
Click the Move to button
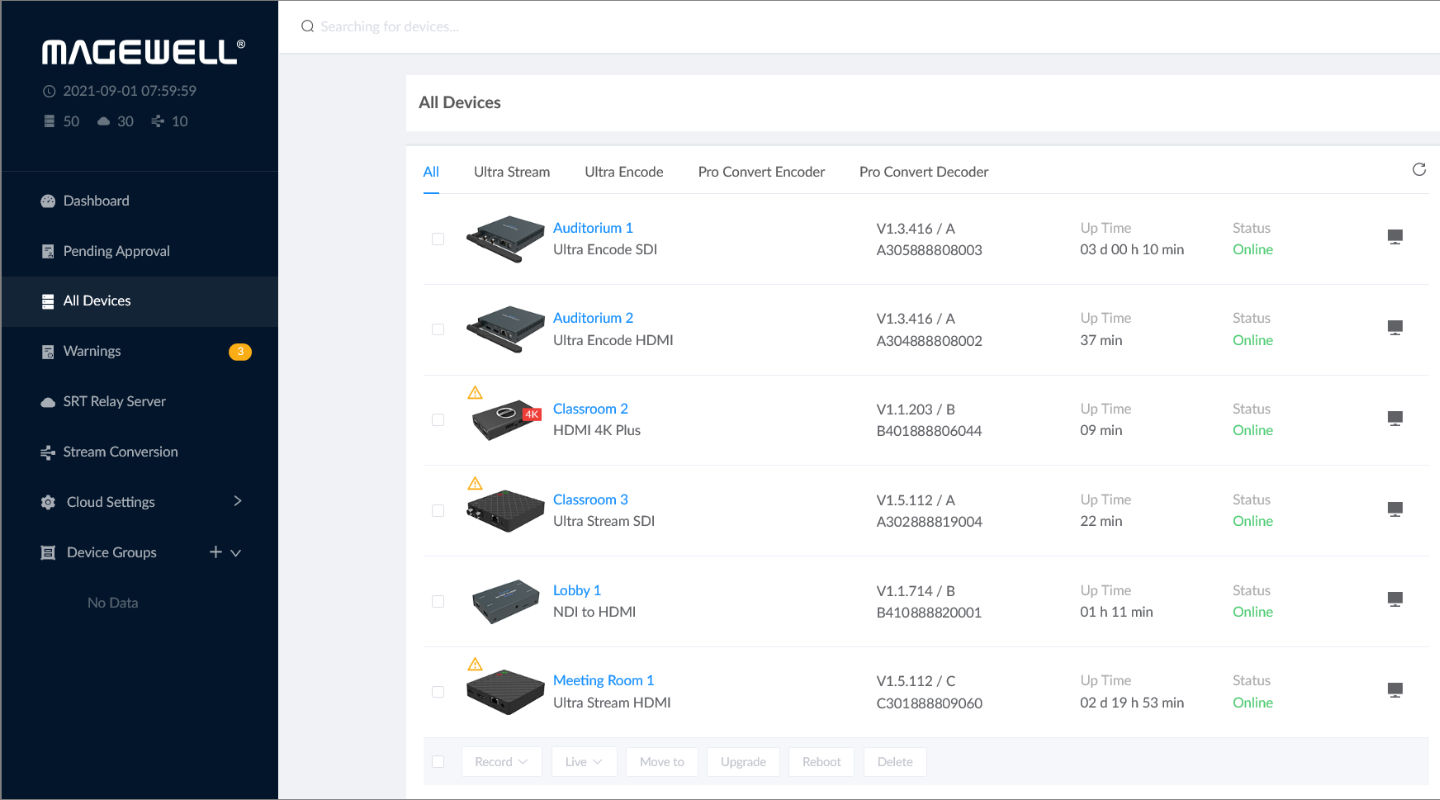(x=662, y=762)
